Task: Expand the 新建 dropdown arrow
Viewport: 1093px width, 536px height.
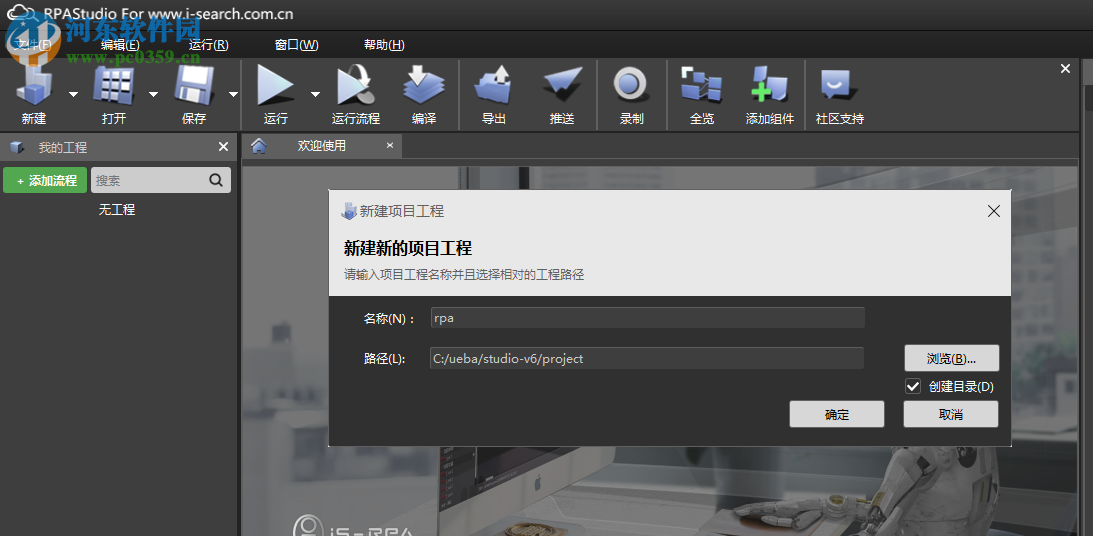Action: pos(73,94)
